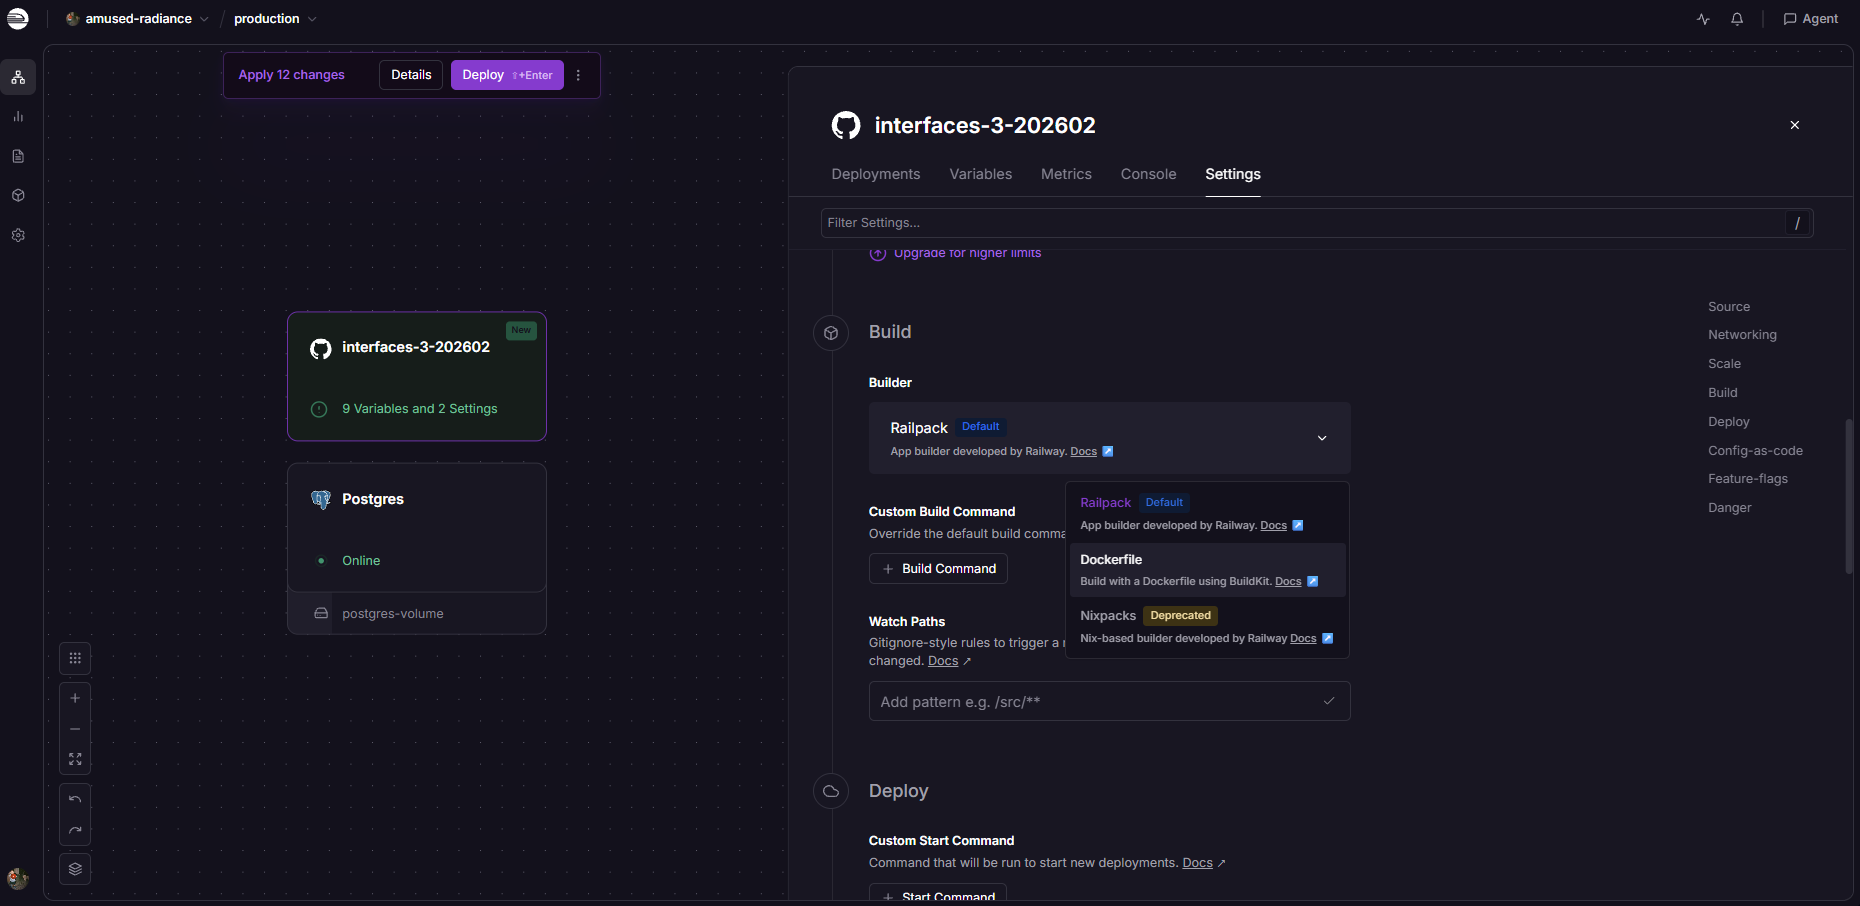Open the Logs document icon in the sidebar

[x=18, y=156]
